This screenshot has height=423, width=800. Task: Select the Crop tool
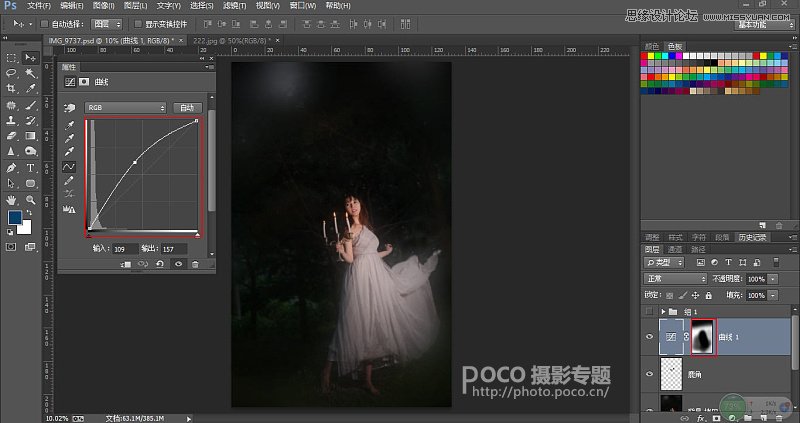11,88
